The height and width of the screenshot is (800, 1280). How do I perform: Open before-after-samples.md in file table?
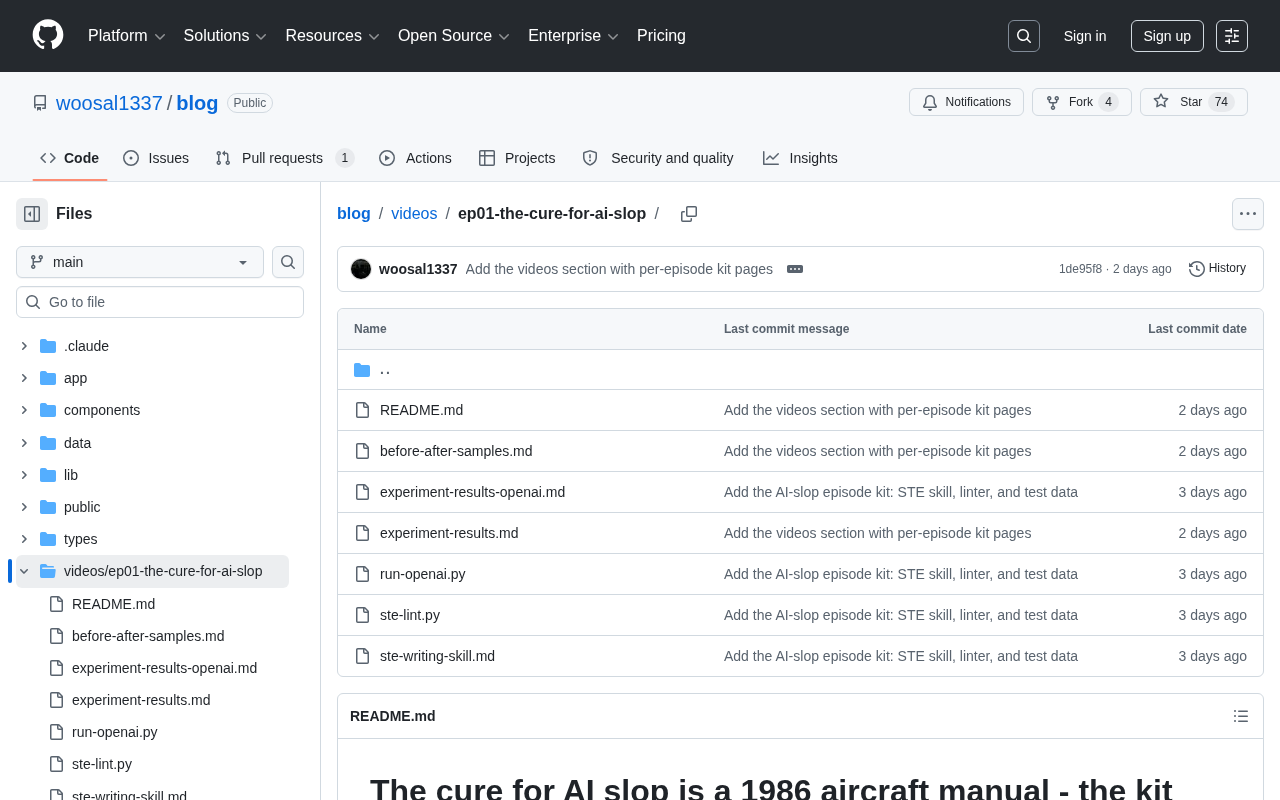click(x=456, y=451)
